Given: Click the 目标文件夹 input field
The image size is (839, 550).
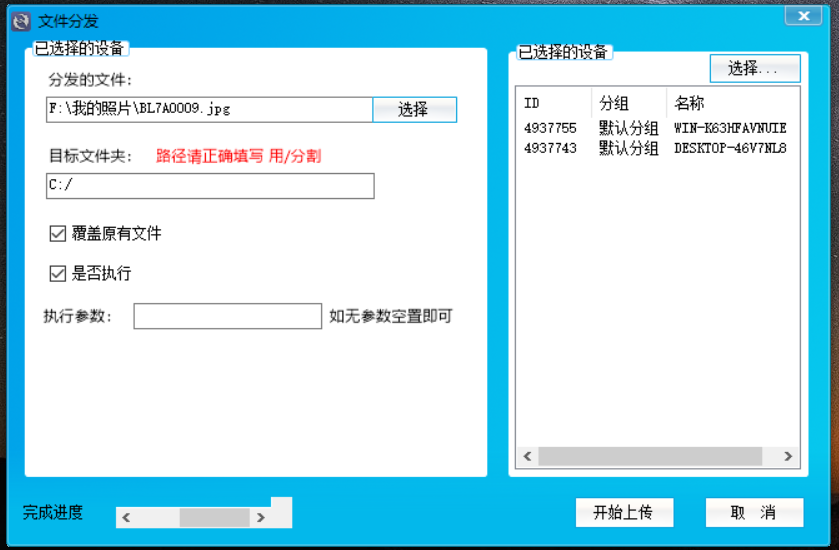Looking at the screenshot, I should [x=209, y=186].
